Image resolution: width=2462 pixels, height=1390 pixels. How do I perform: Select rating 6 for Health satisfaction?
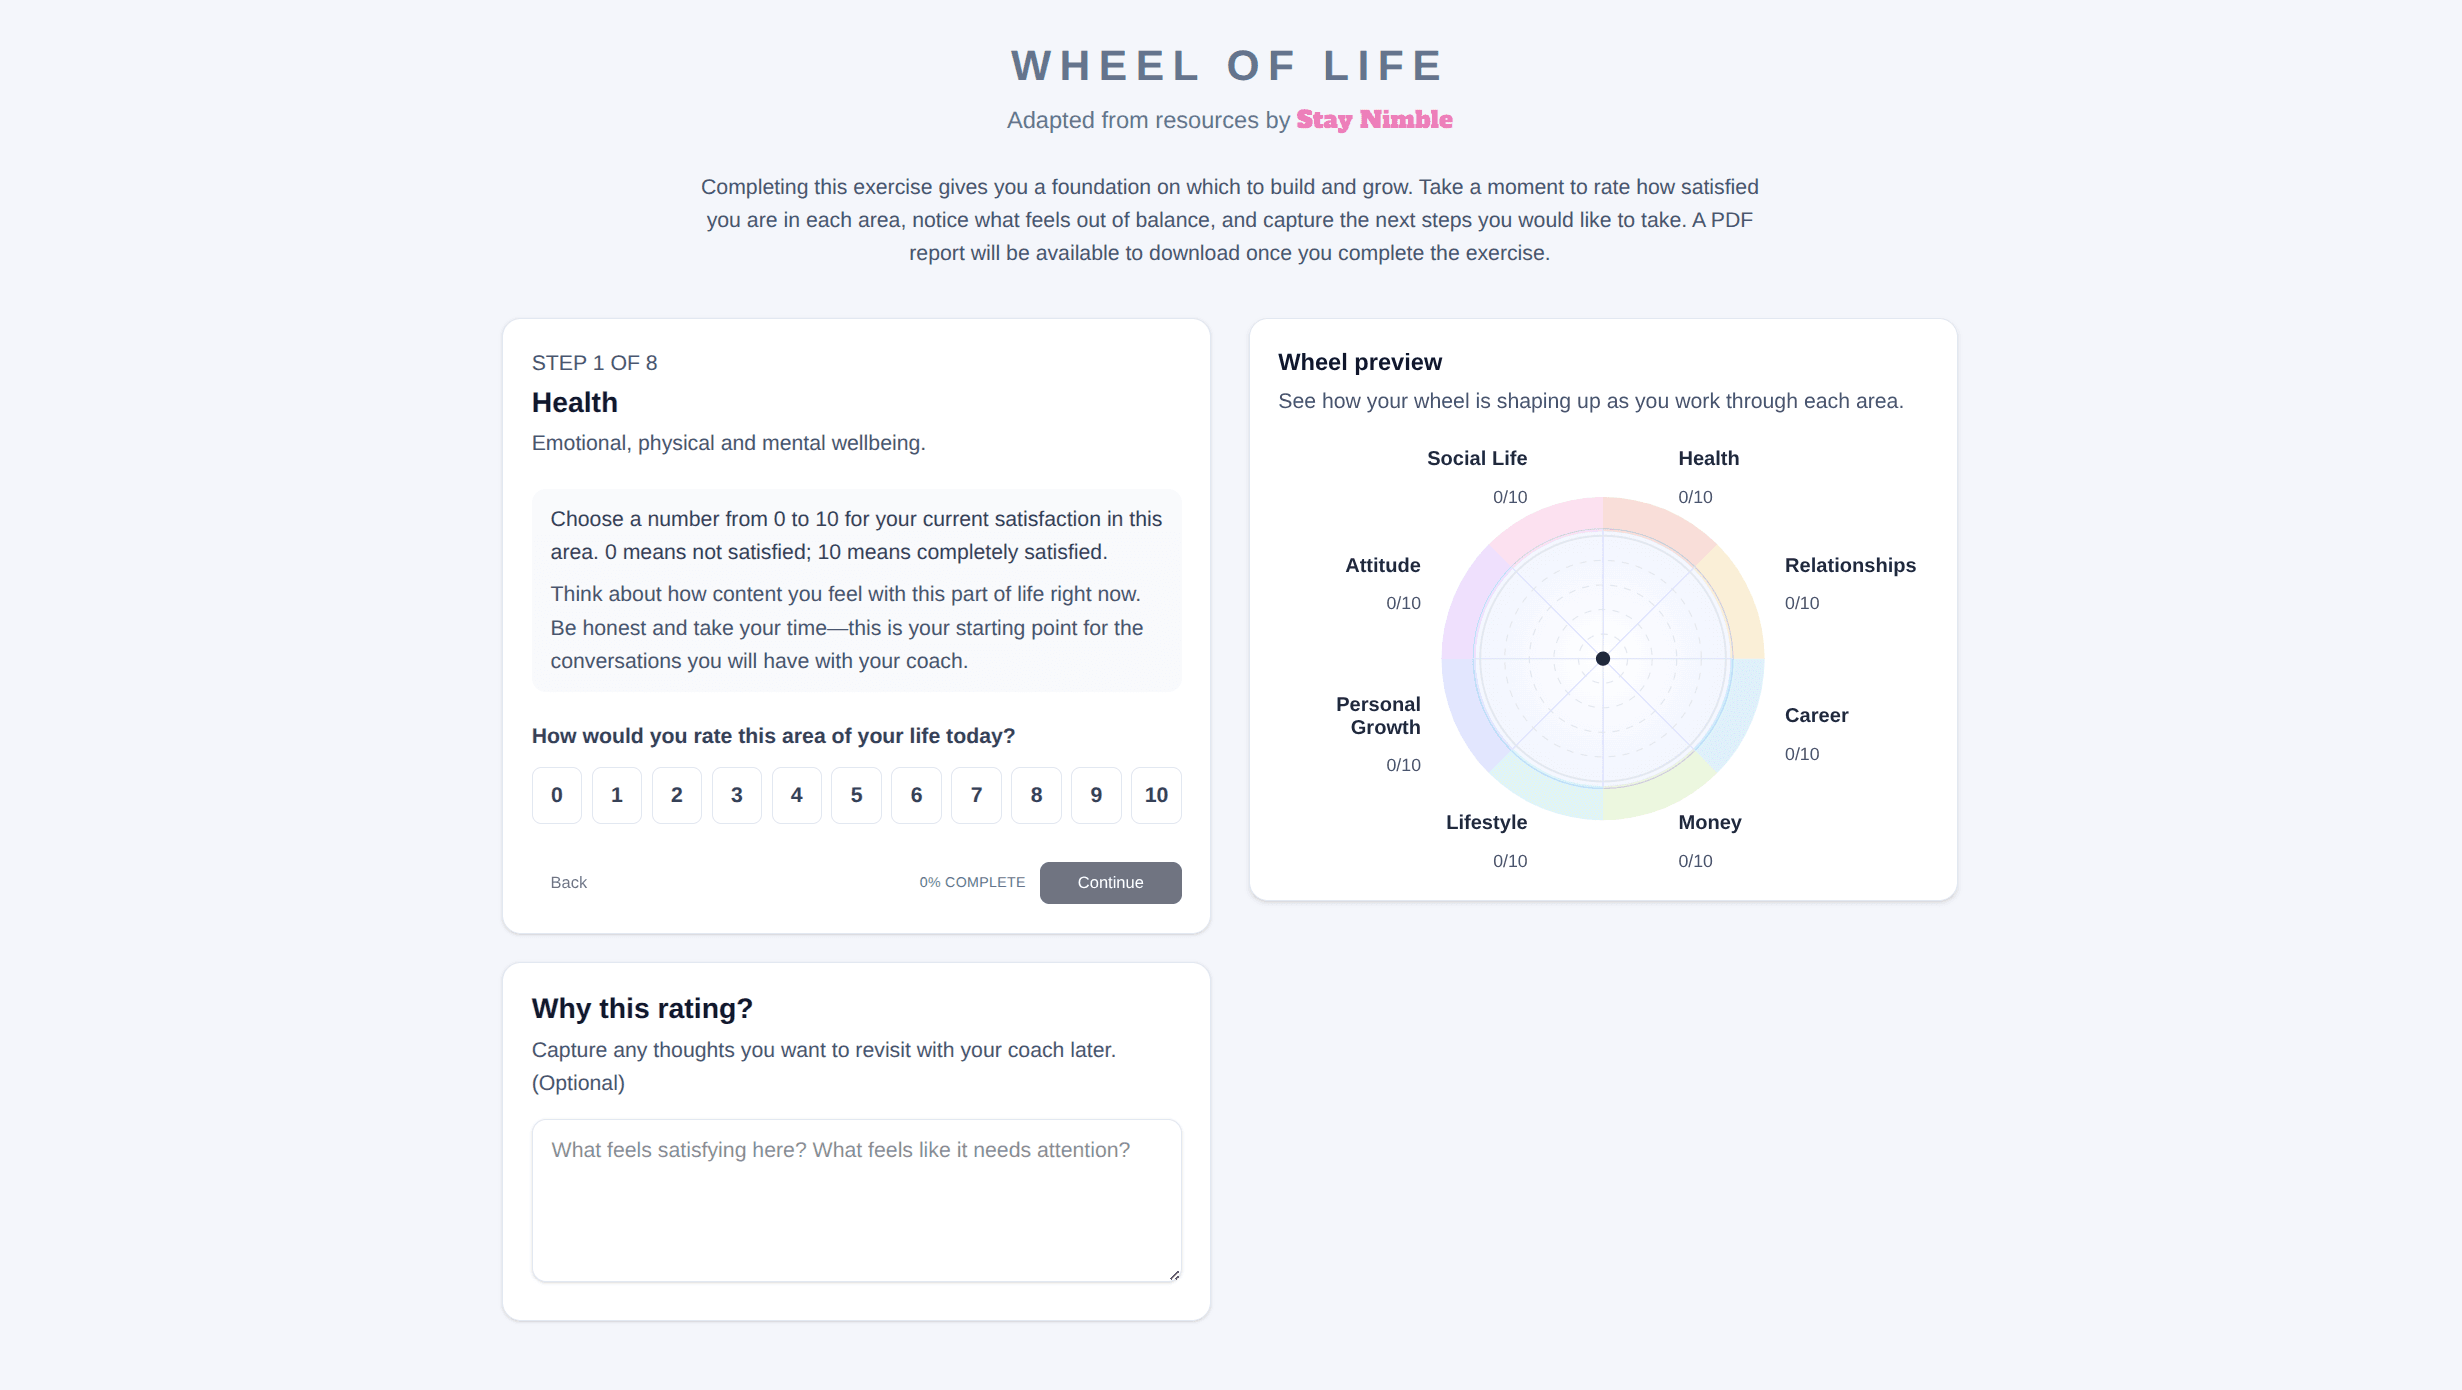pyautogui.click(x=916, y=795)
